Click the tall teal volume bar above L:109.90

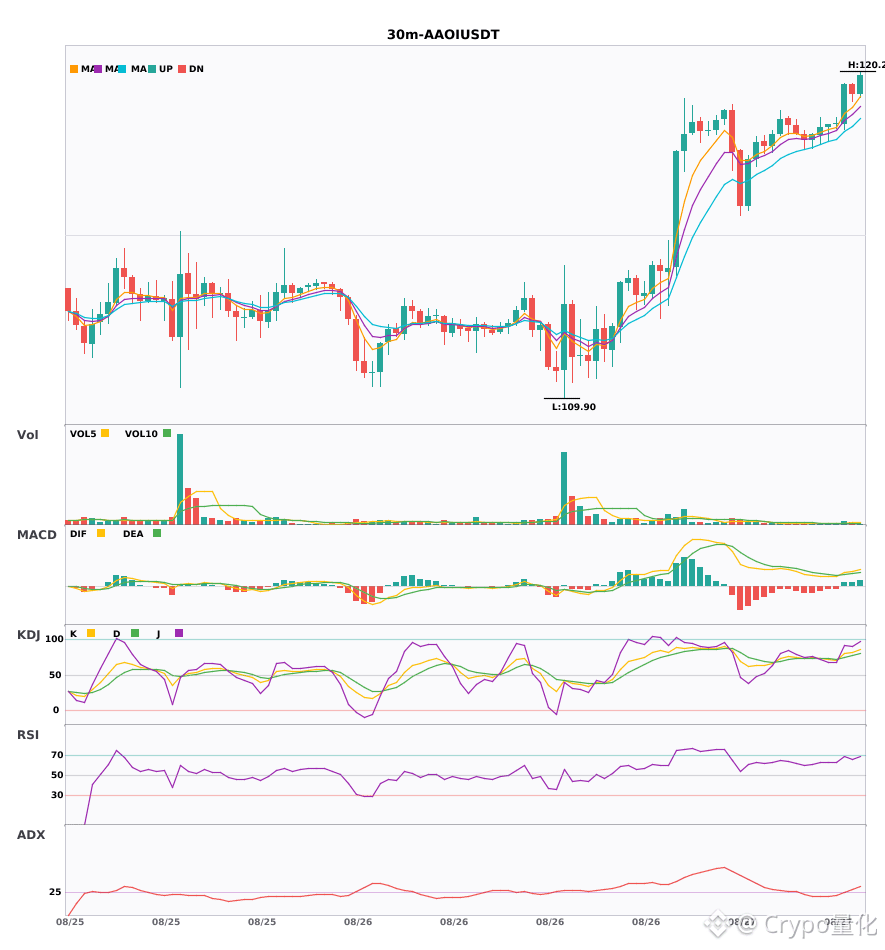(564, 488)
